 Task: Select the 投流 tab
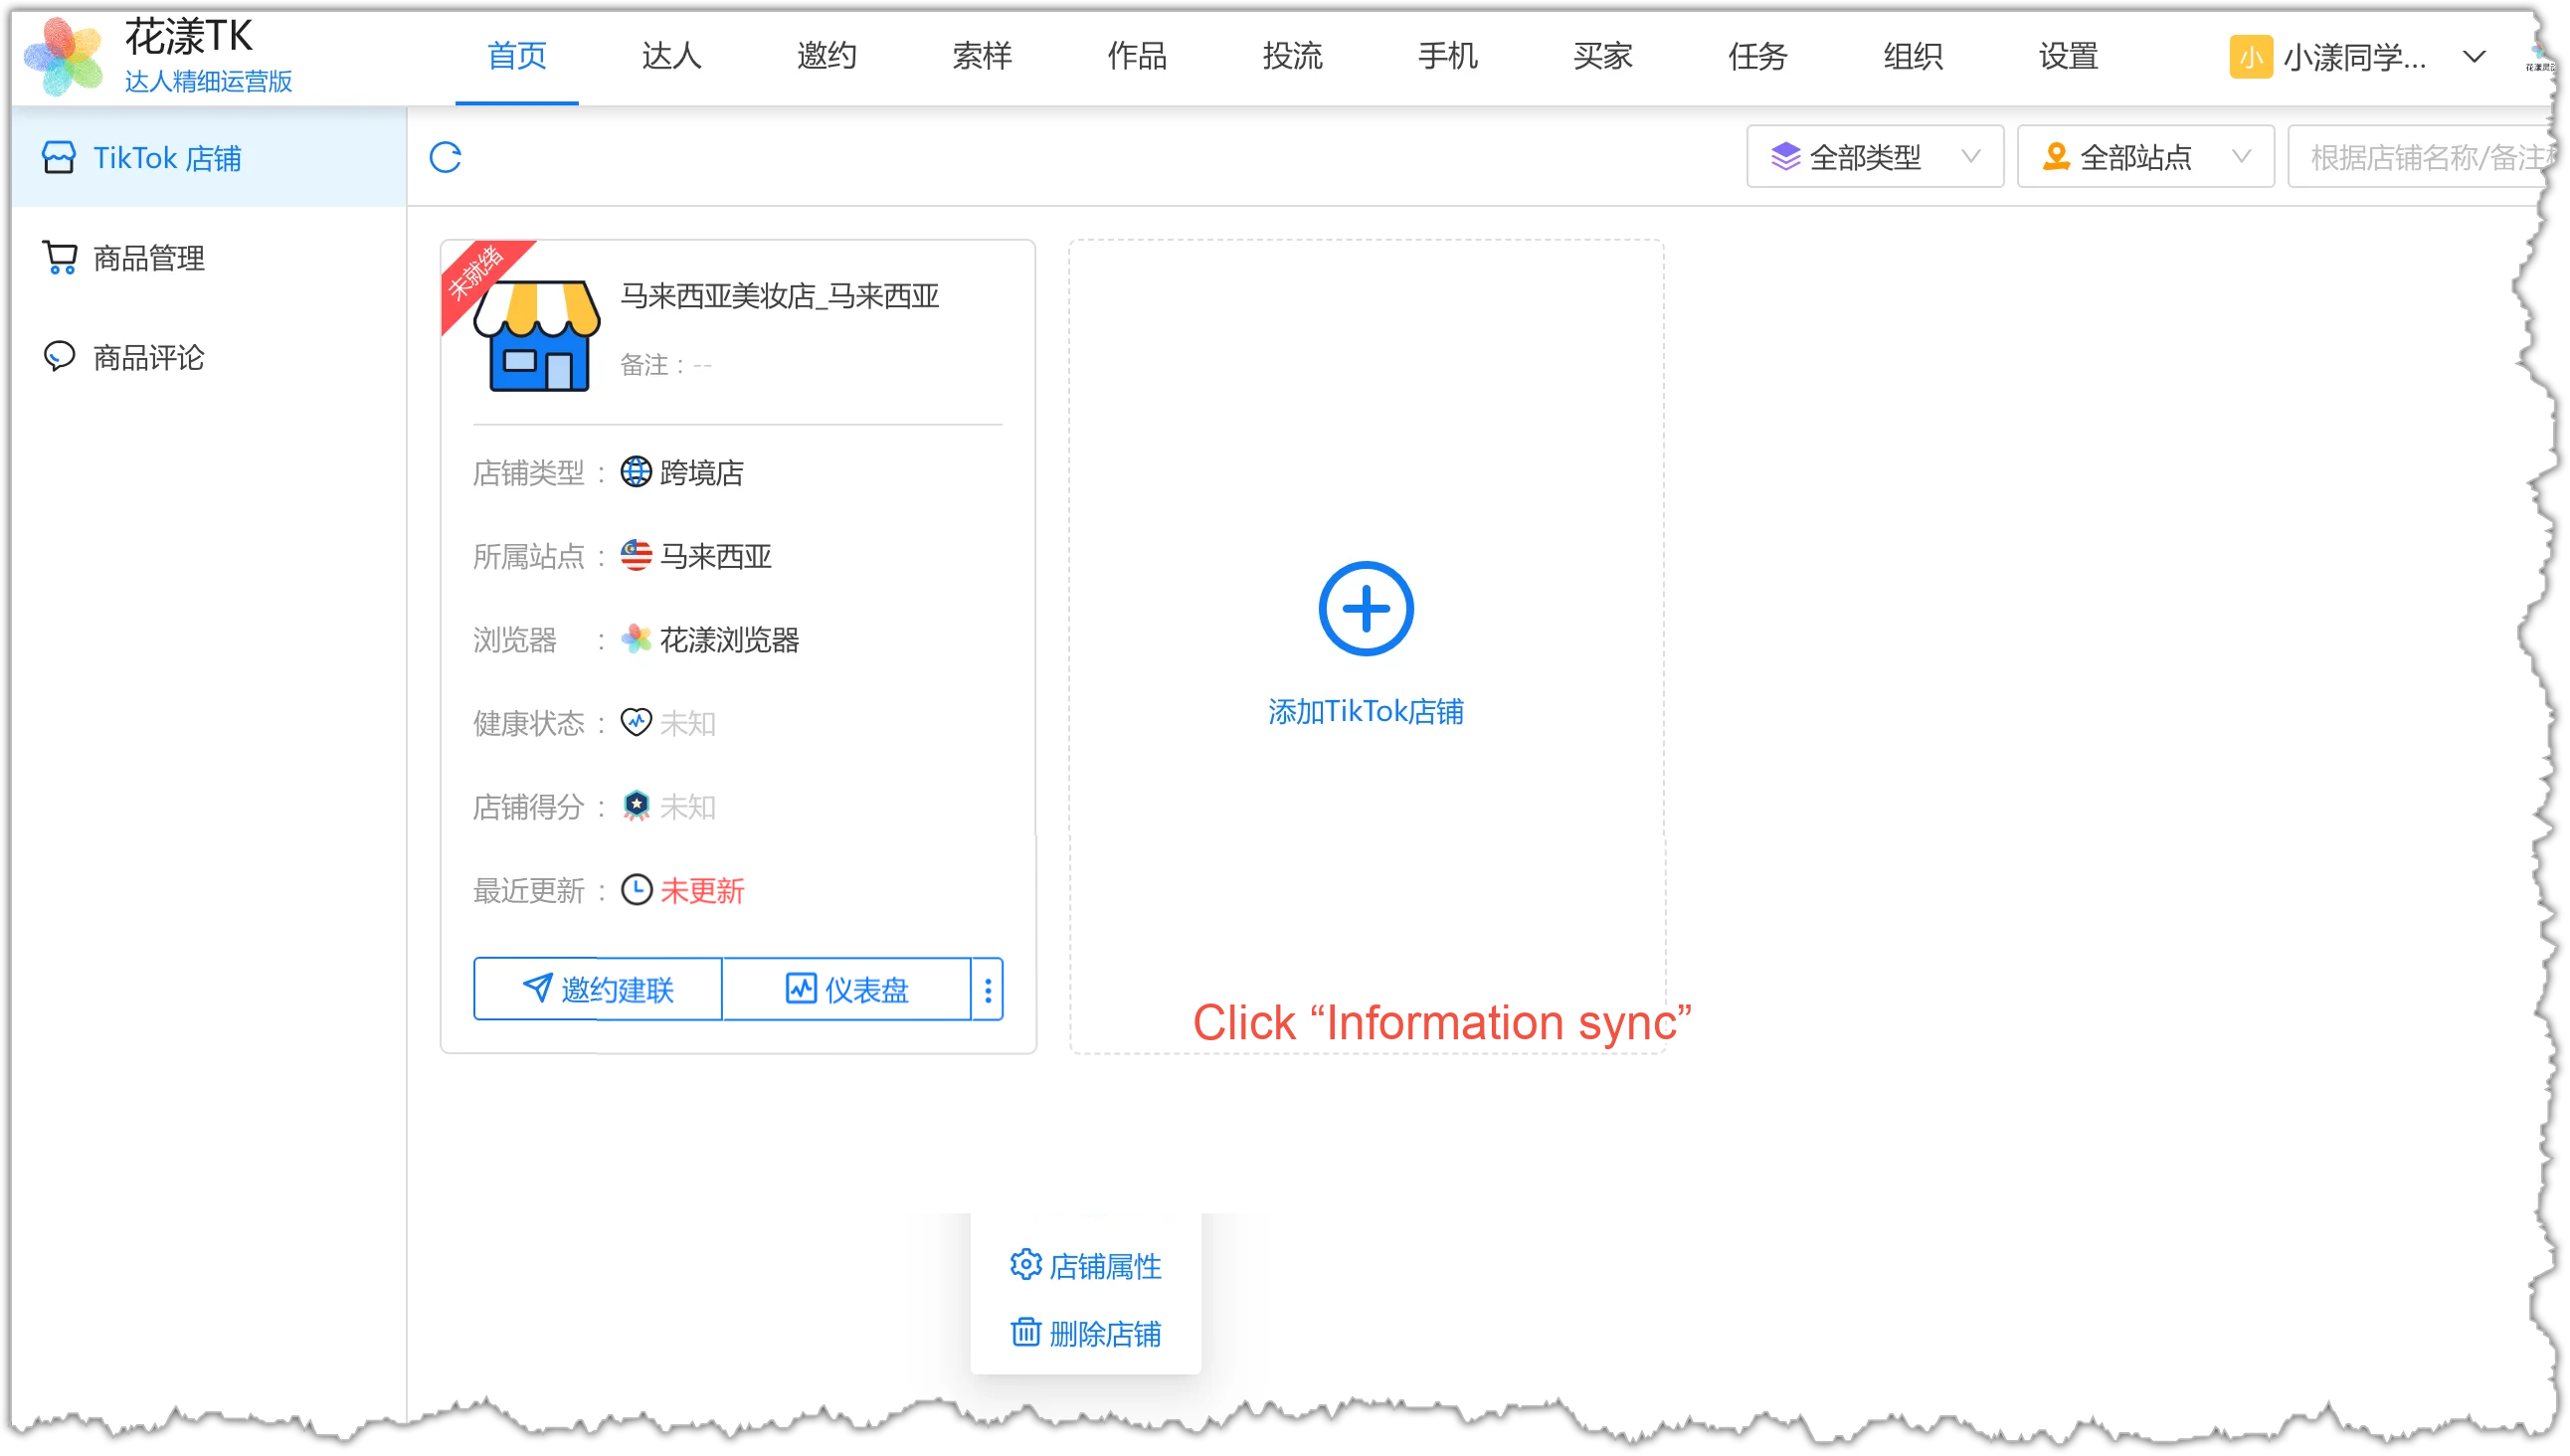pyautogui.click(x=1292, y=56)
